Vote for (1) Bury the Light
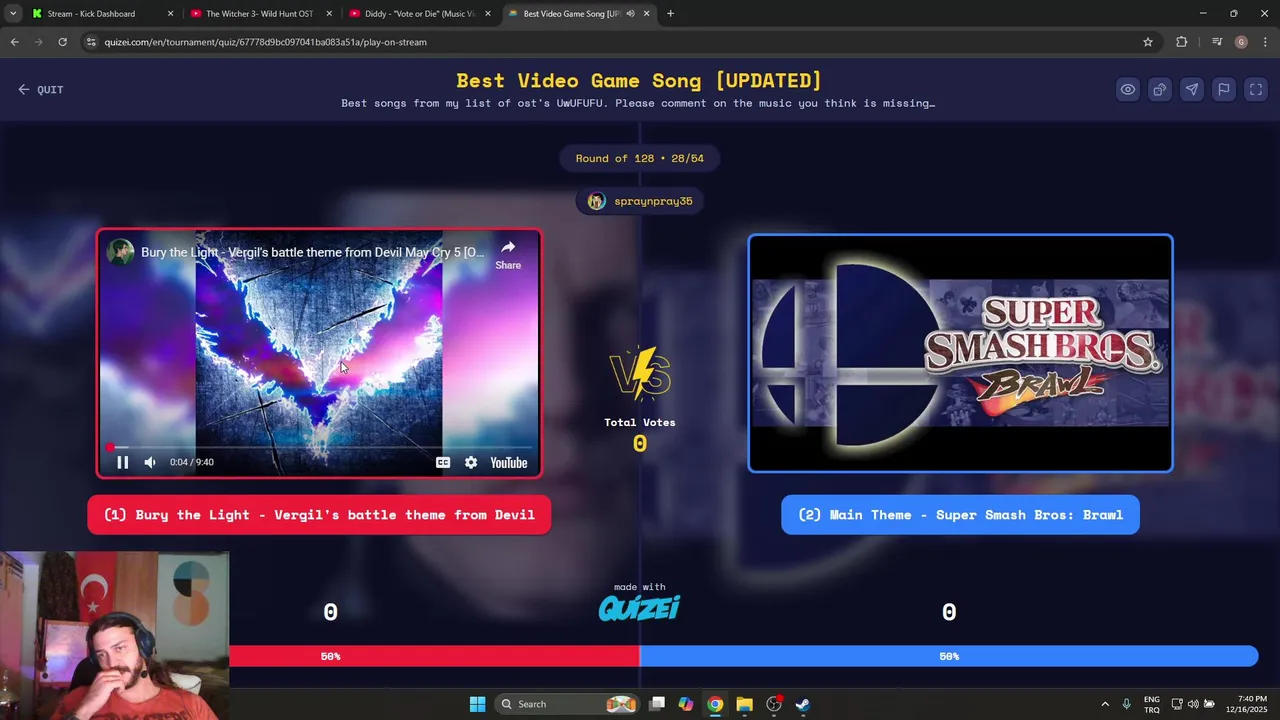 (x=319, y=515)
